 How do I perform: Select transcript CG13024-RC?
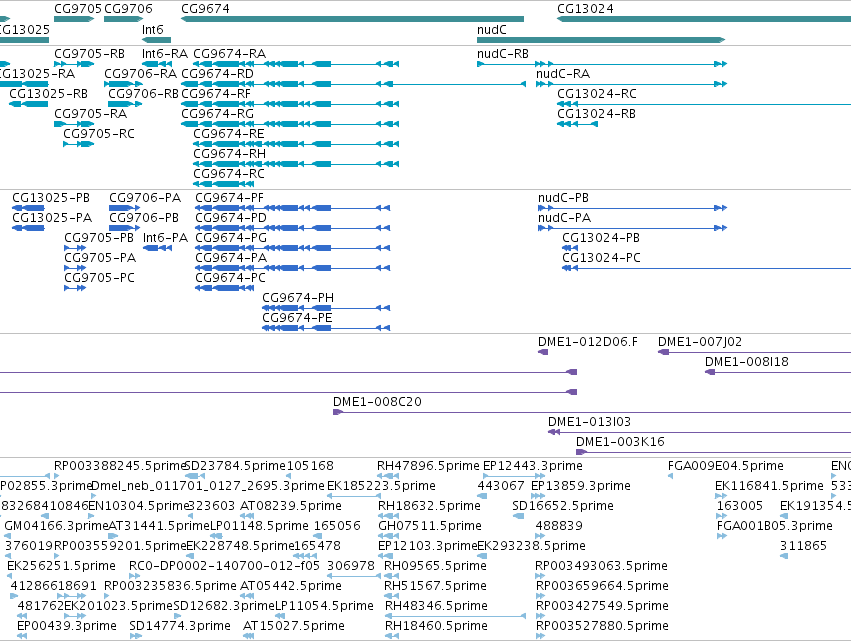pos(596,94)
